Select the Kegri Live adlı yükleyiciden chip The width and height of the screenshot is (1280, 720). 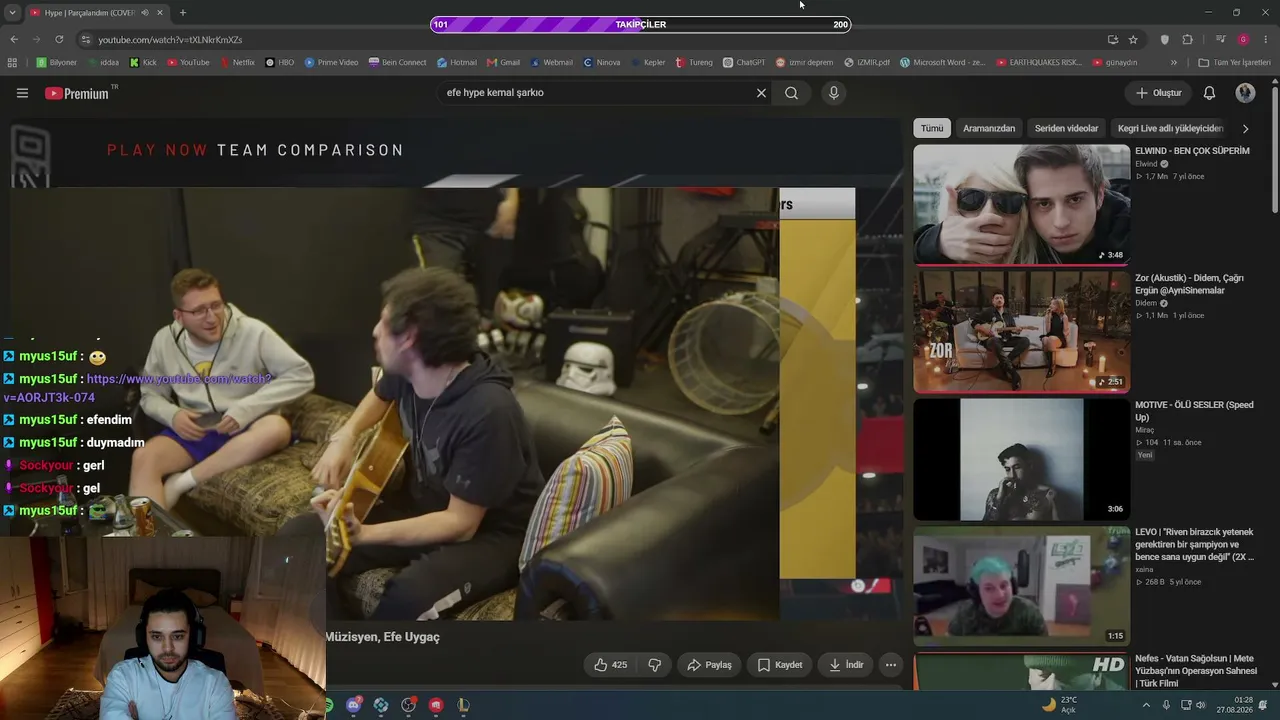tap(1170, 129)
